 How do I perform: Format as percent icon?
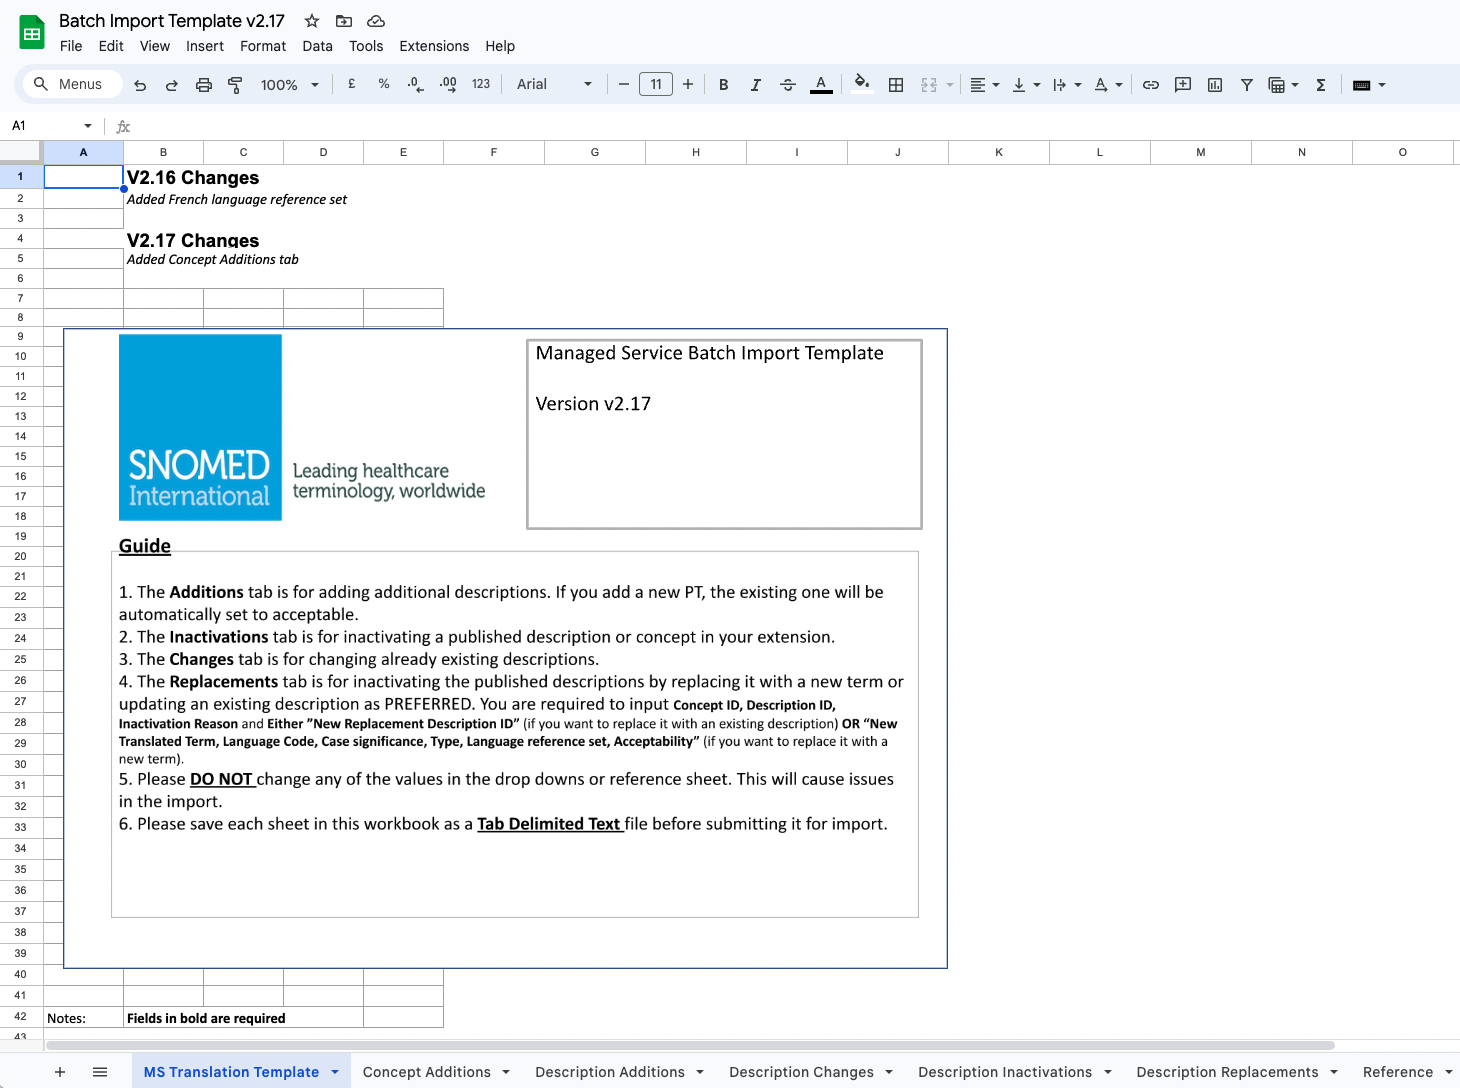pyautogui.click(x=384, y=85)
